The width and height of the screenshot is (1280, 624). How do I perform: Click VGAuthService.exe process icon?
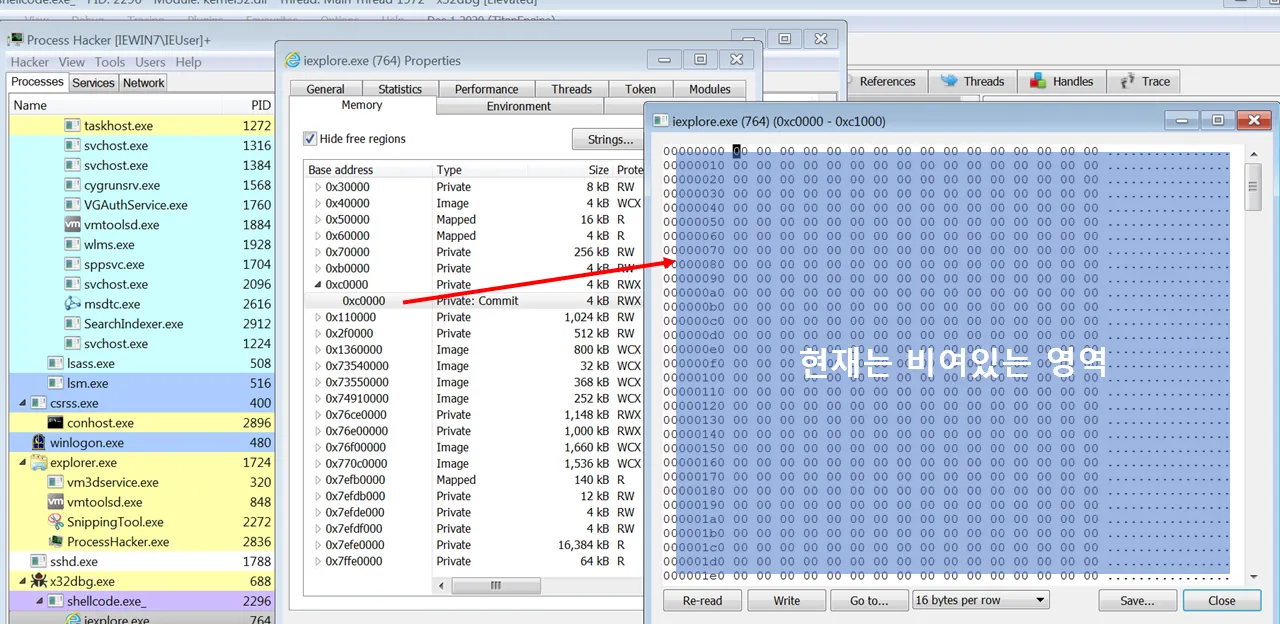[72, 205]
